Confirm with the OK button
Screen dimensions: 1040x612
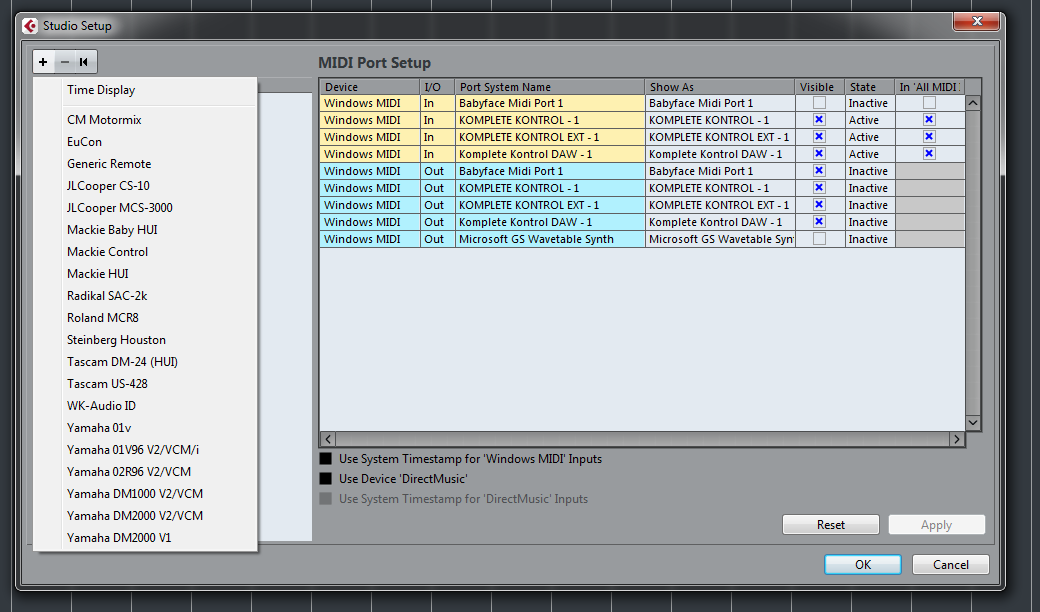pos(862,564)
